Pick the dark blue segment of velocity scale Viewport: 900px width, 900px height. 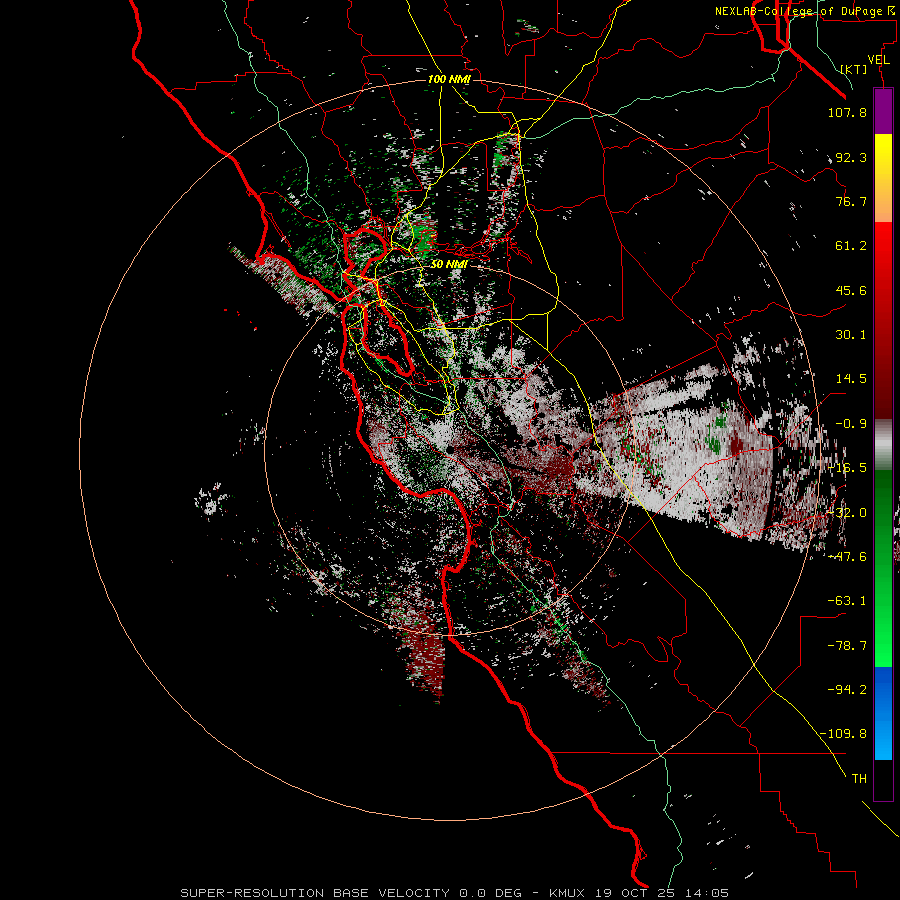click(883, 689)
